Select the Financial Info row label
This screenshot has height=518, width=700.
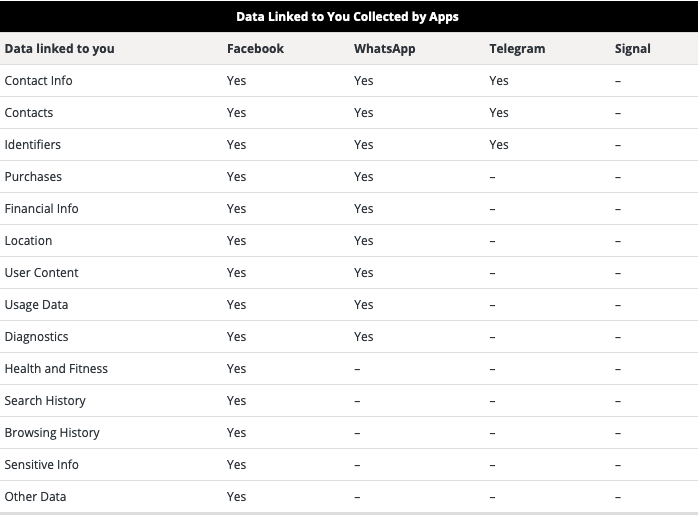click(x=42, y=209)
